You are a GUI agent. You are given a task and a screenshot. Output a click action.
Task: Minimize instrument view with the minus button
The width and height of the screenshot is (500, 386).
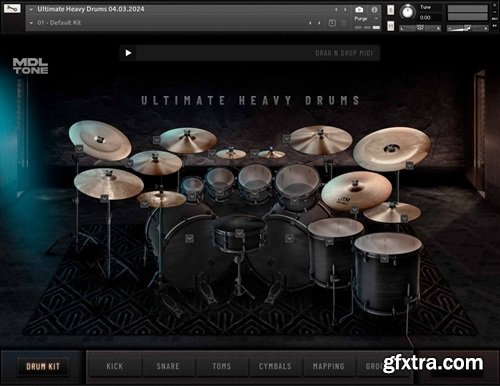(494, 12)
